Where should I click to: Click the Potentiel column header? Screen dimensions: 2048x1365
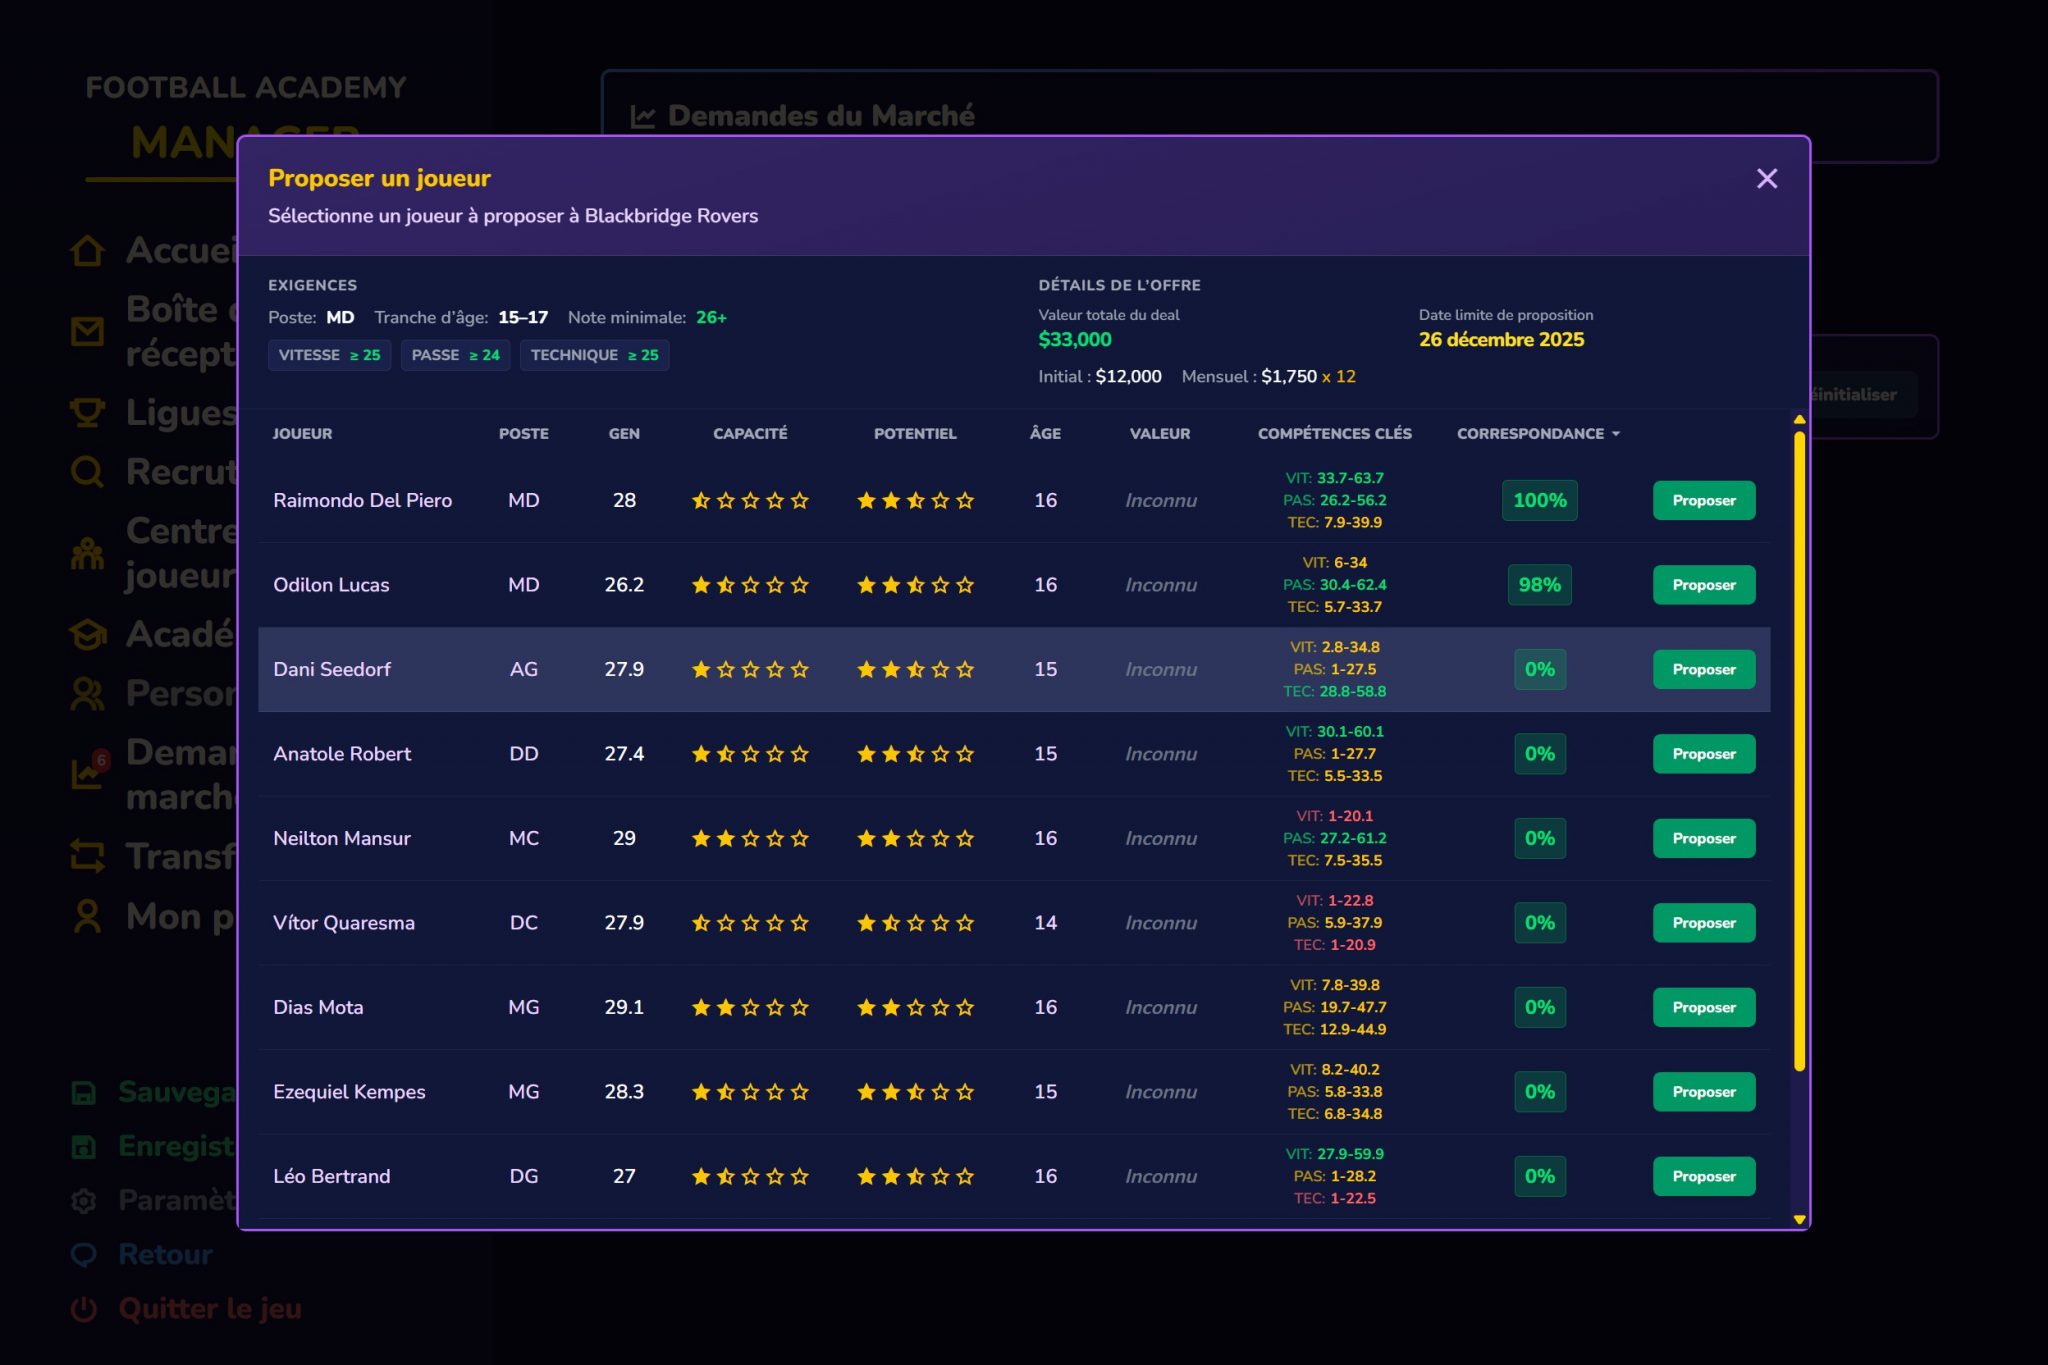914,433
